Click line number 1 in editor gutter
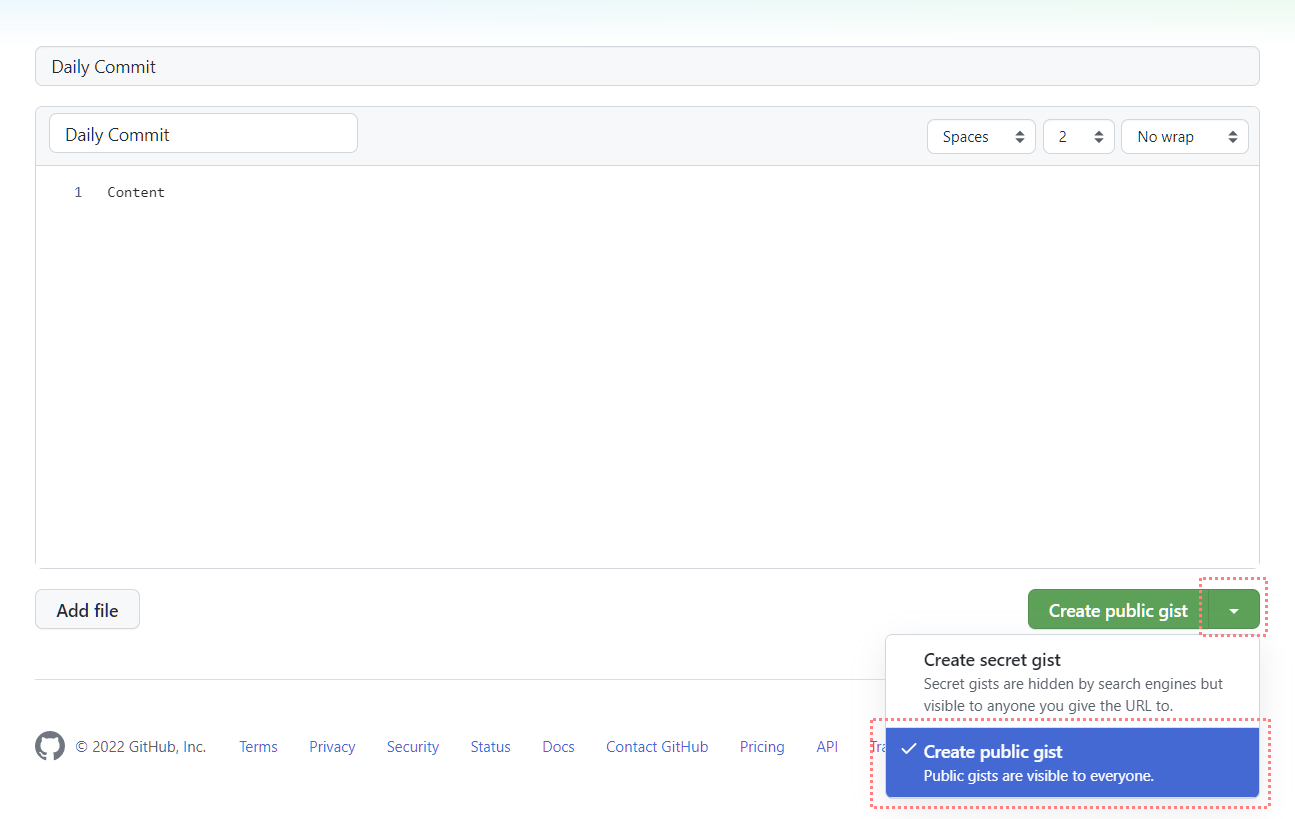 coord(78,192)
